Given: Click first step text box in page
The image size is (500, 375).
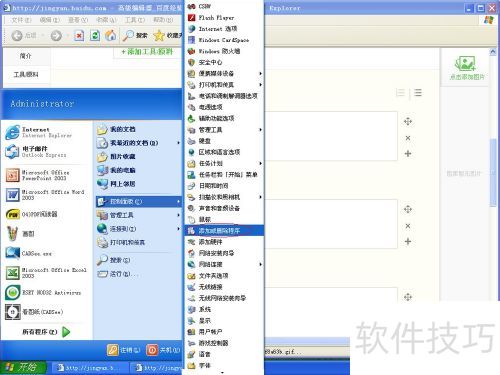Looking at the screenshot, I should pos(331,136).
